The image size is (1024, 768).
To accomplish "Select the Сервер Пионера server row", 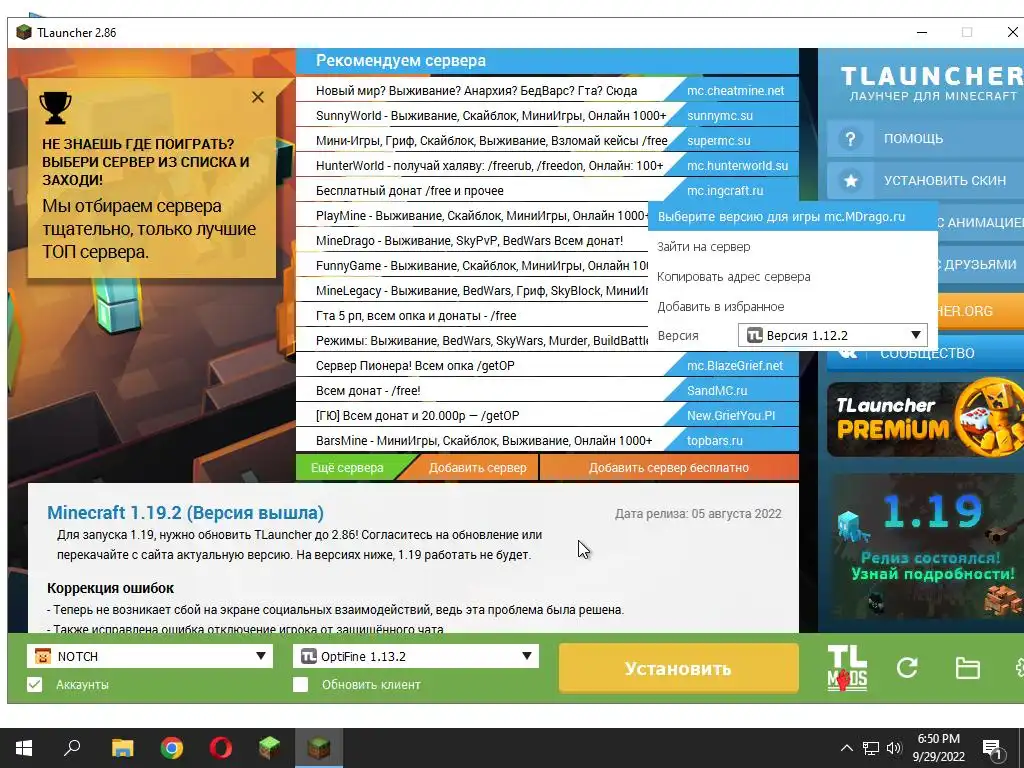I will coord(547,366).
